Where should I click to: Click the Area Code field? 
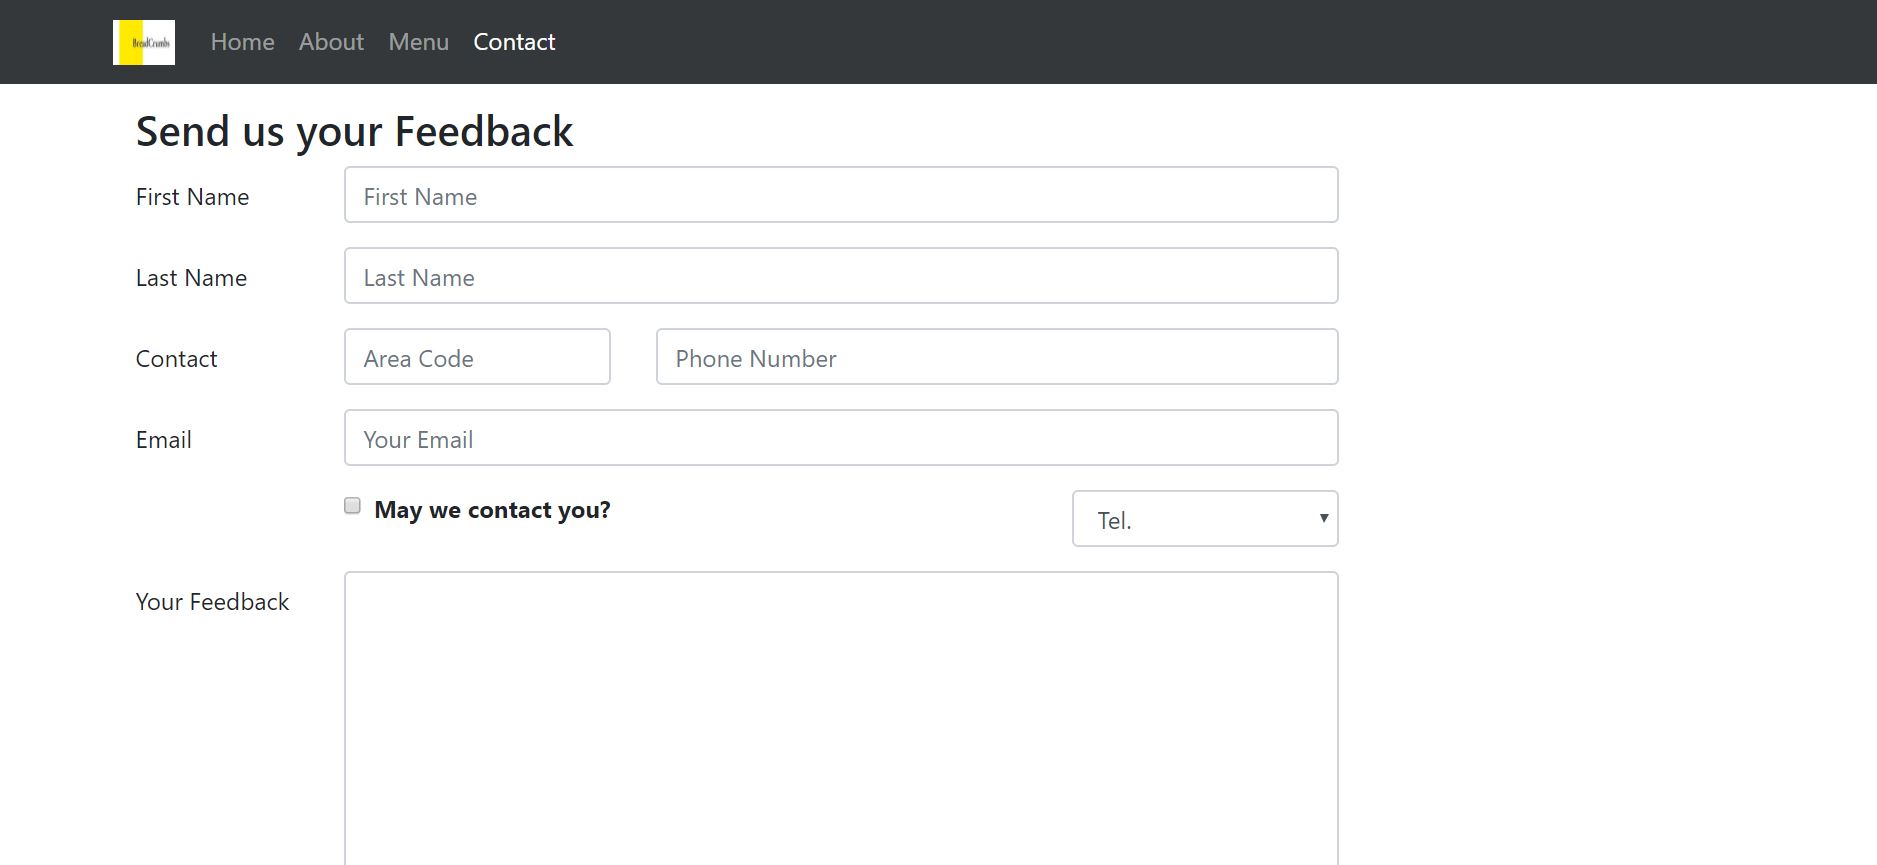(x=477, y=357)
